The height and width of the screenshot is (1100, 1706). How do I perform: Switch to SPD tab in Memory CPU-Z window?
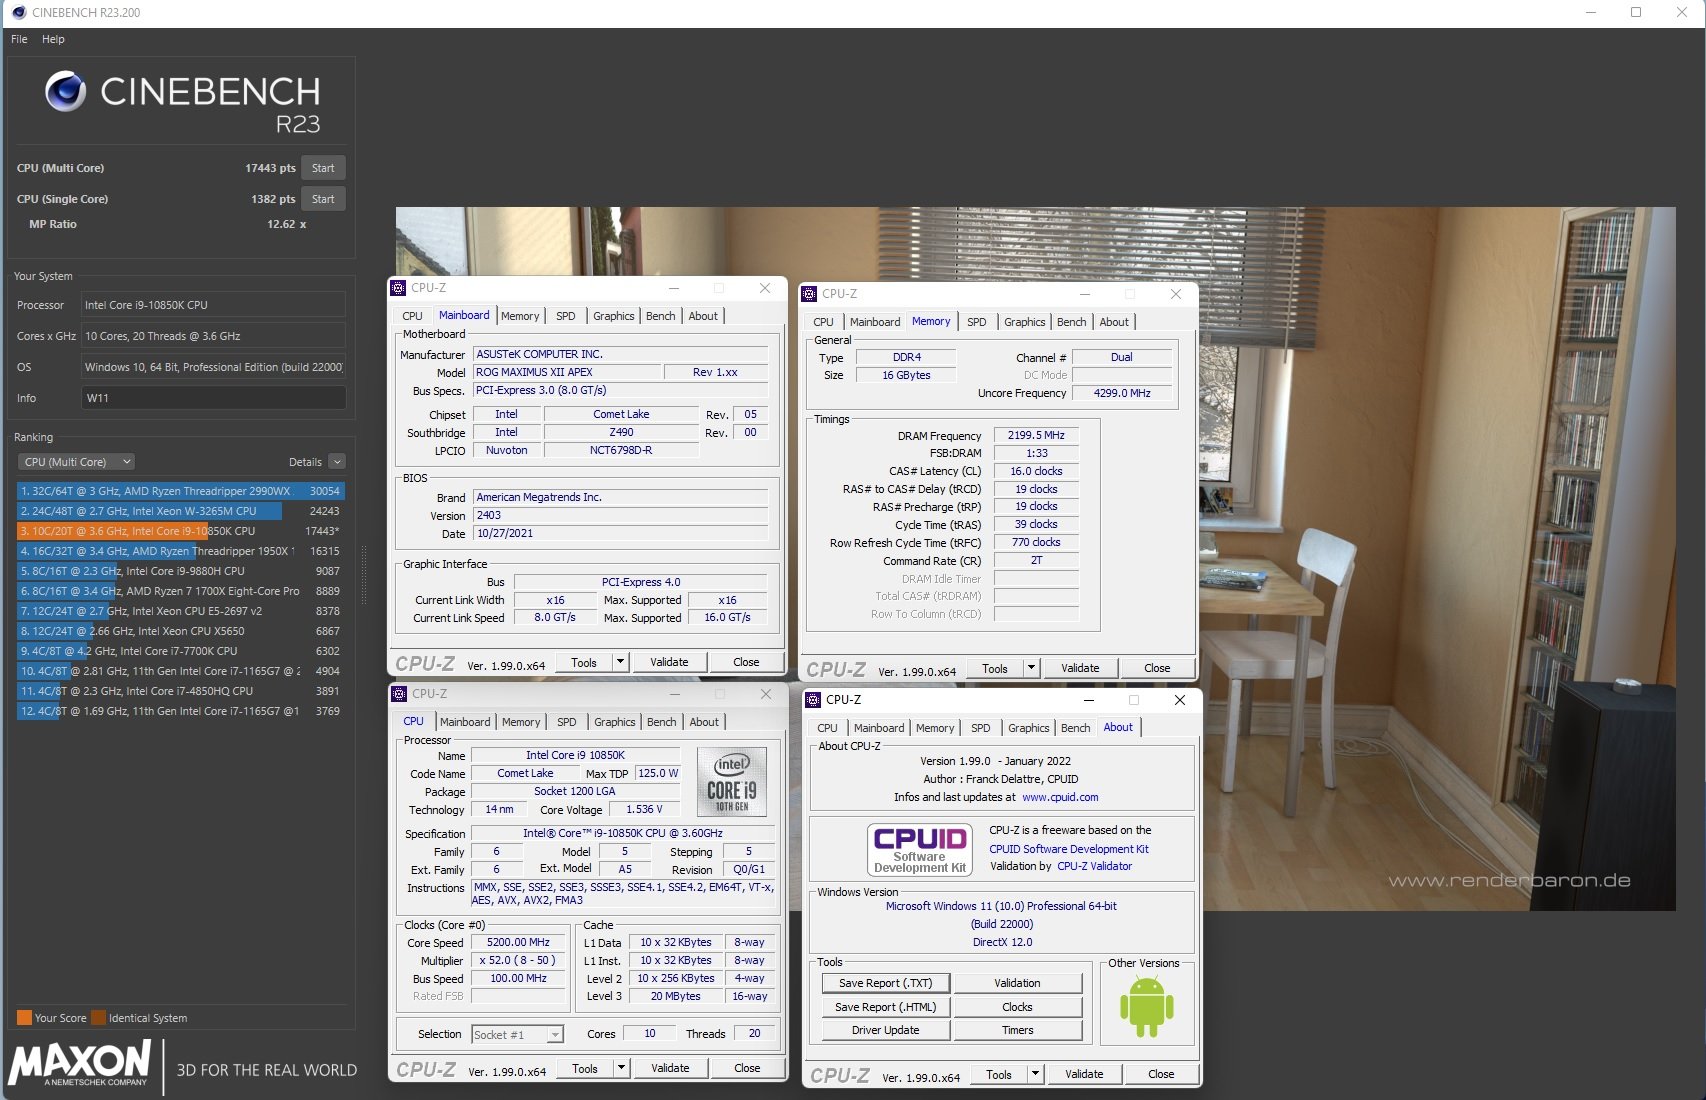pyautogui.click(x=977, y=322)
